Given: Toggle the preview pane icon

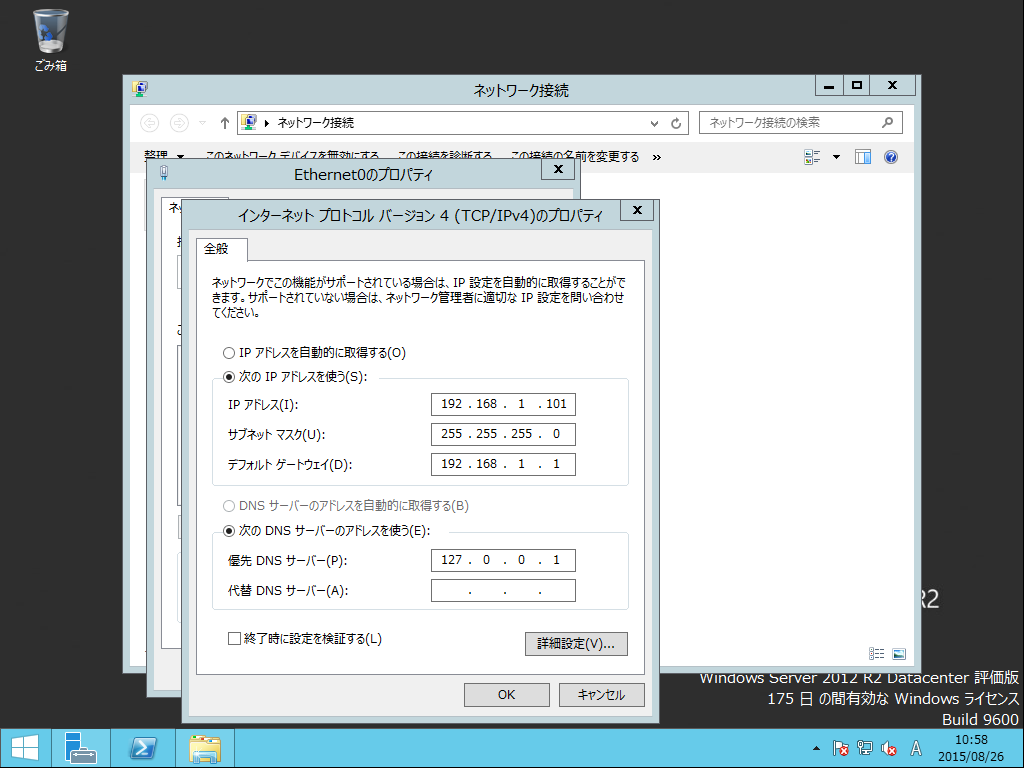Looking at the screenshot, I should pos(863,157).
